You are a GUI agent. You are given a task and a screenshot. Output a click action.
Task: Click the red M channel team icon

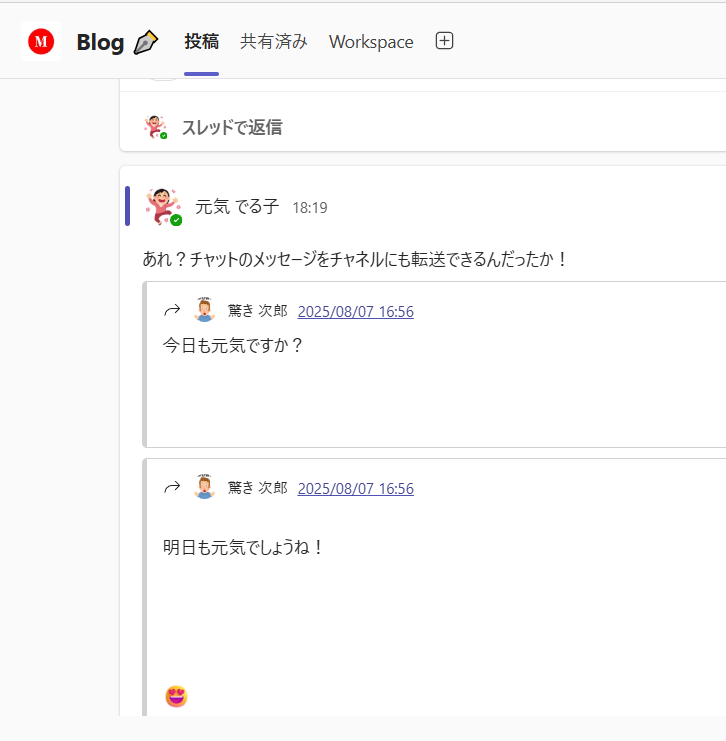(x=41, y=42)
